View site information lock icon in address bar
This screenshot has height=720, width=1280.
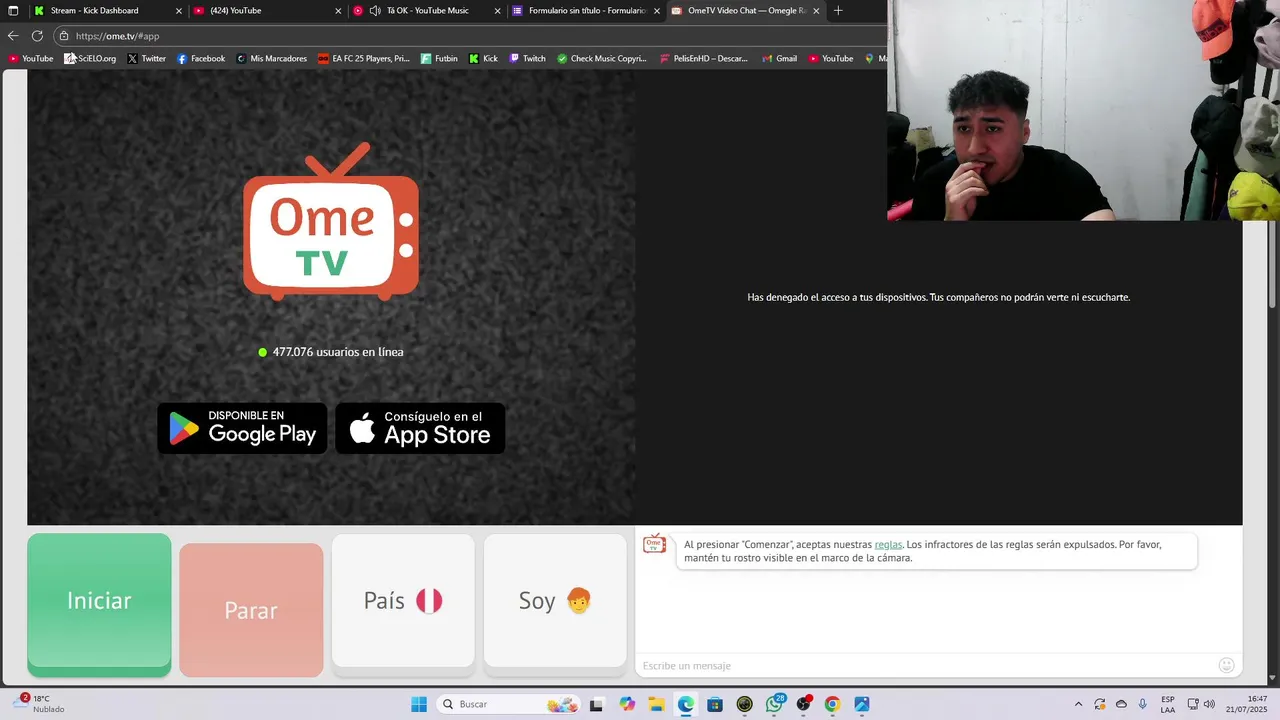(x=64, y=36)
